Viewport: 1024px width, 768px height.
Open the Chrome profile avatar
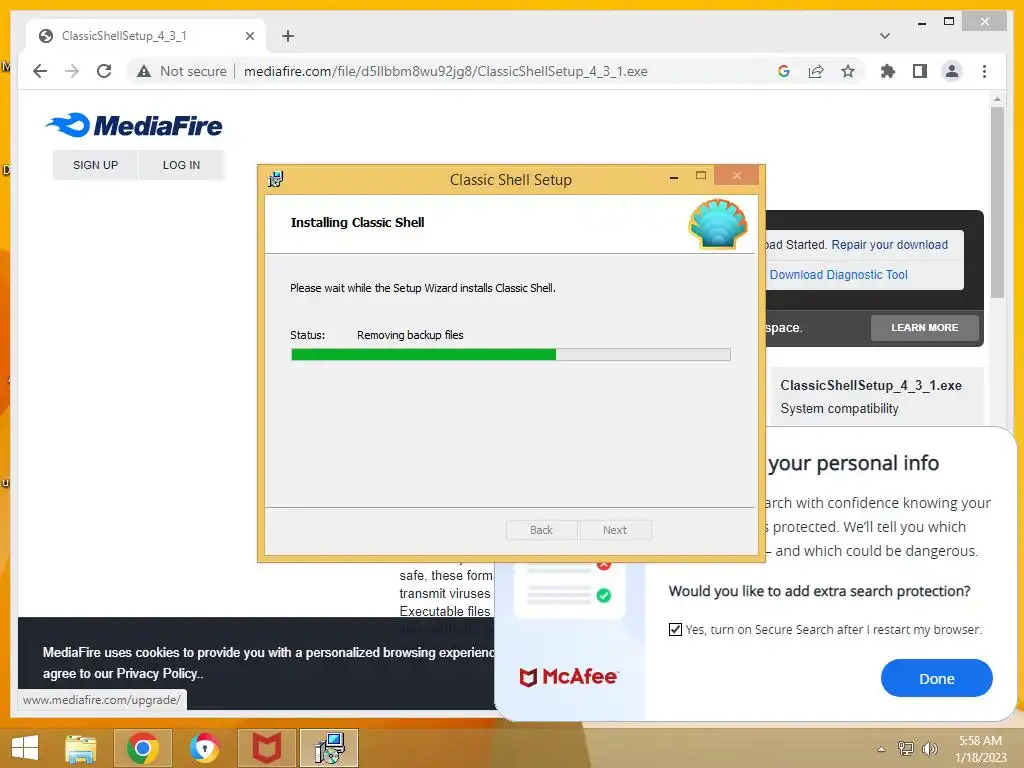pos(952,71)
